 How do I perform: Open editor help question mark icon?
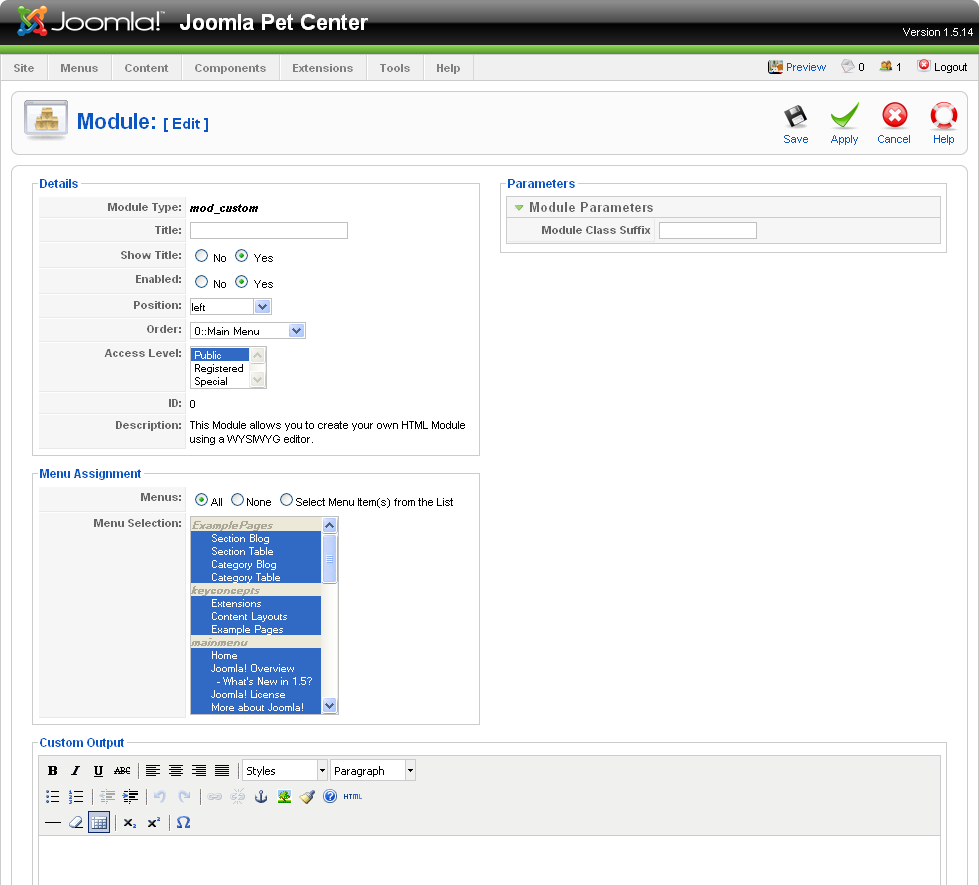(330, 796)
